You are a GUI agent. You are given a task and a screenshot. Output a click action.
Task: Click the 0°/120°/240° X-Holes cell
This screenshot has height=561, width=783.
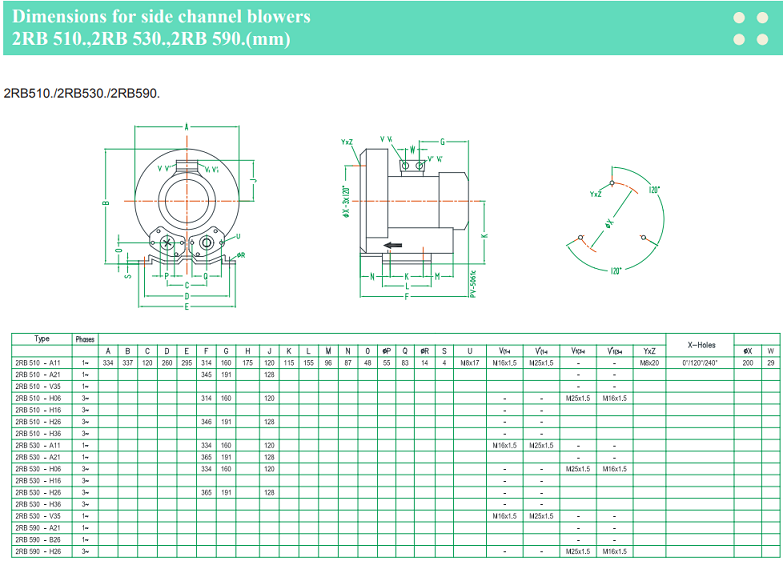(x=700, y=362)
